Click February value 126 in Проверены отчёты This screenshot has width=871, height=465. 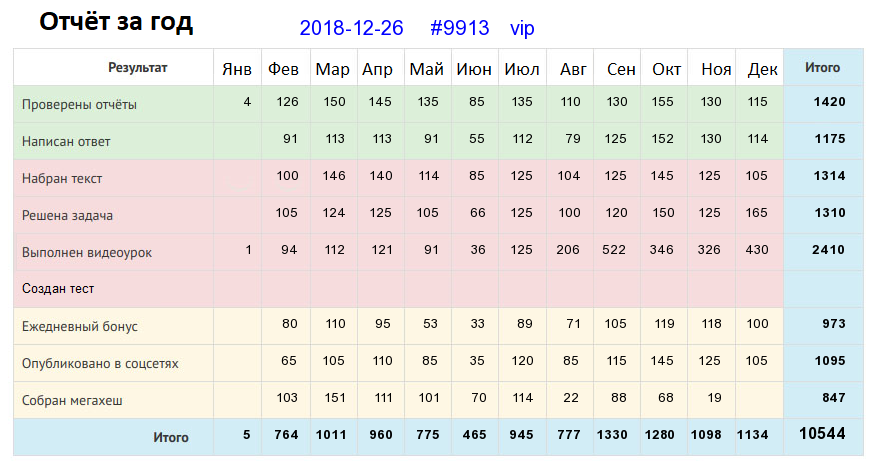[287, 102]
